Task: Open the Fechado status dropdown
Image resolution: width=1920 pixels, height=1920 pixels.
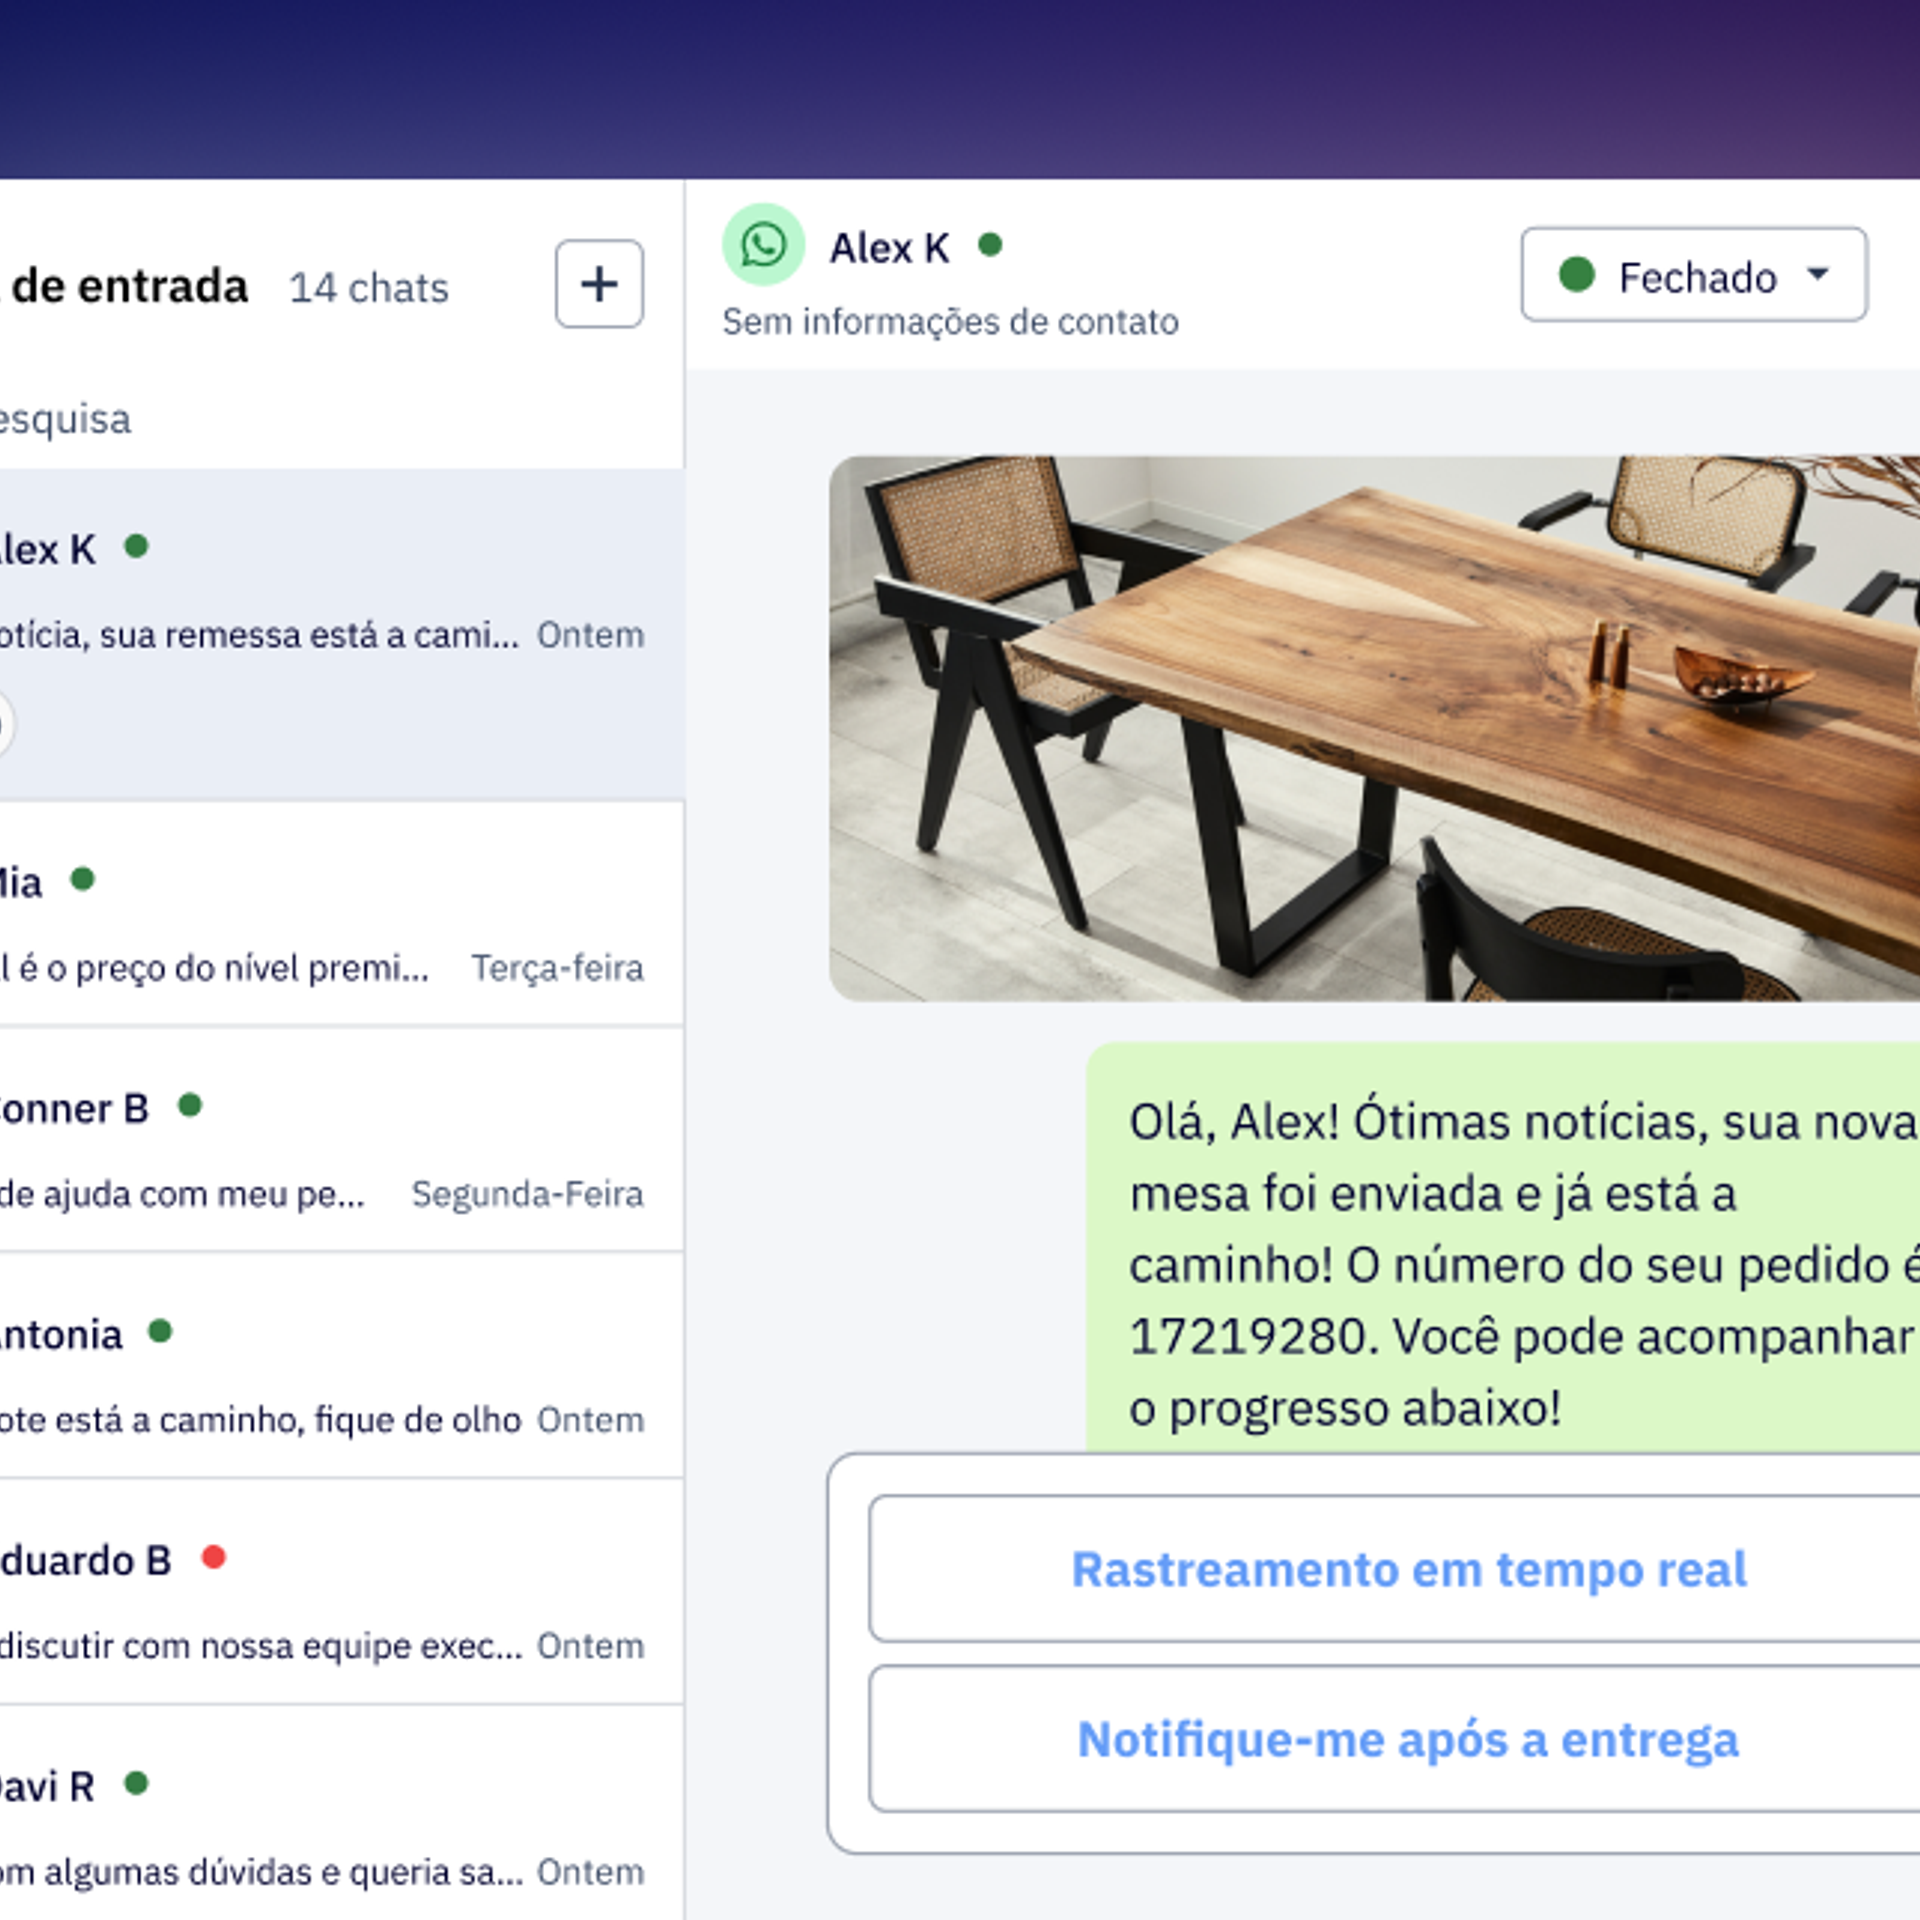Action: pyautogui.click(x=1694, y=275)
